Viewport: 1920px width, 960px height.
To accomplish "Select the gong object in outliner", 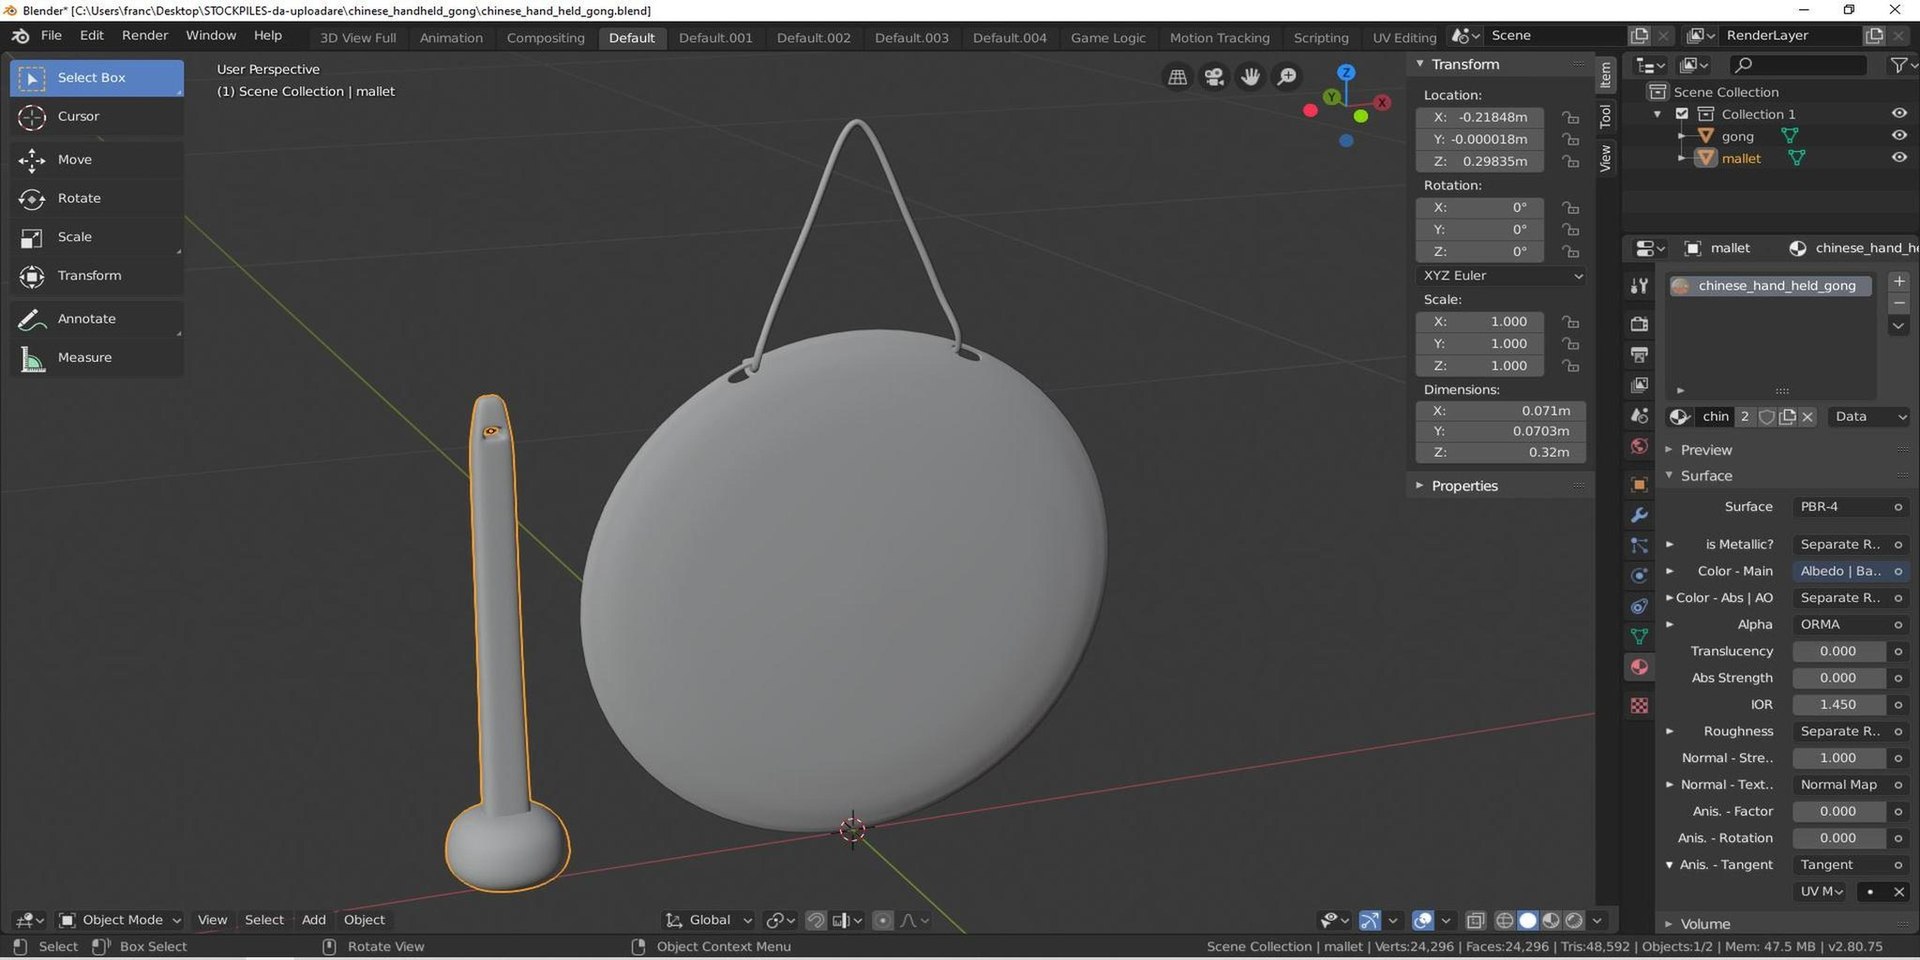I will pos(1737,137).
